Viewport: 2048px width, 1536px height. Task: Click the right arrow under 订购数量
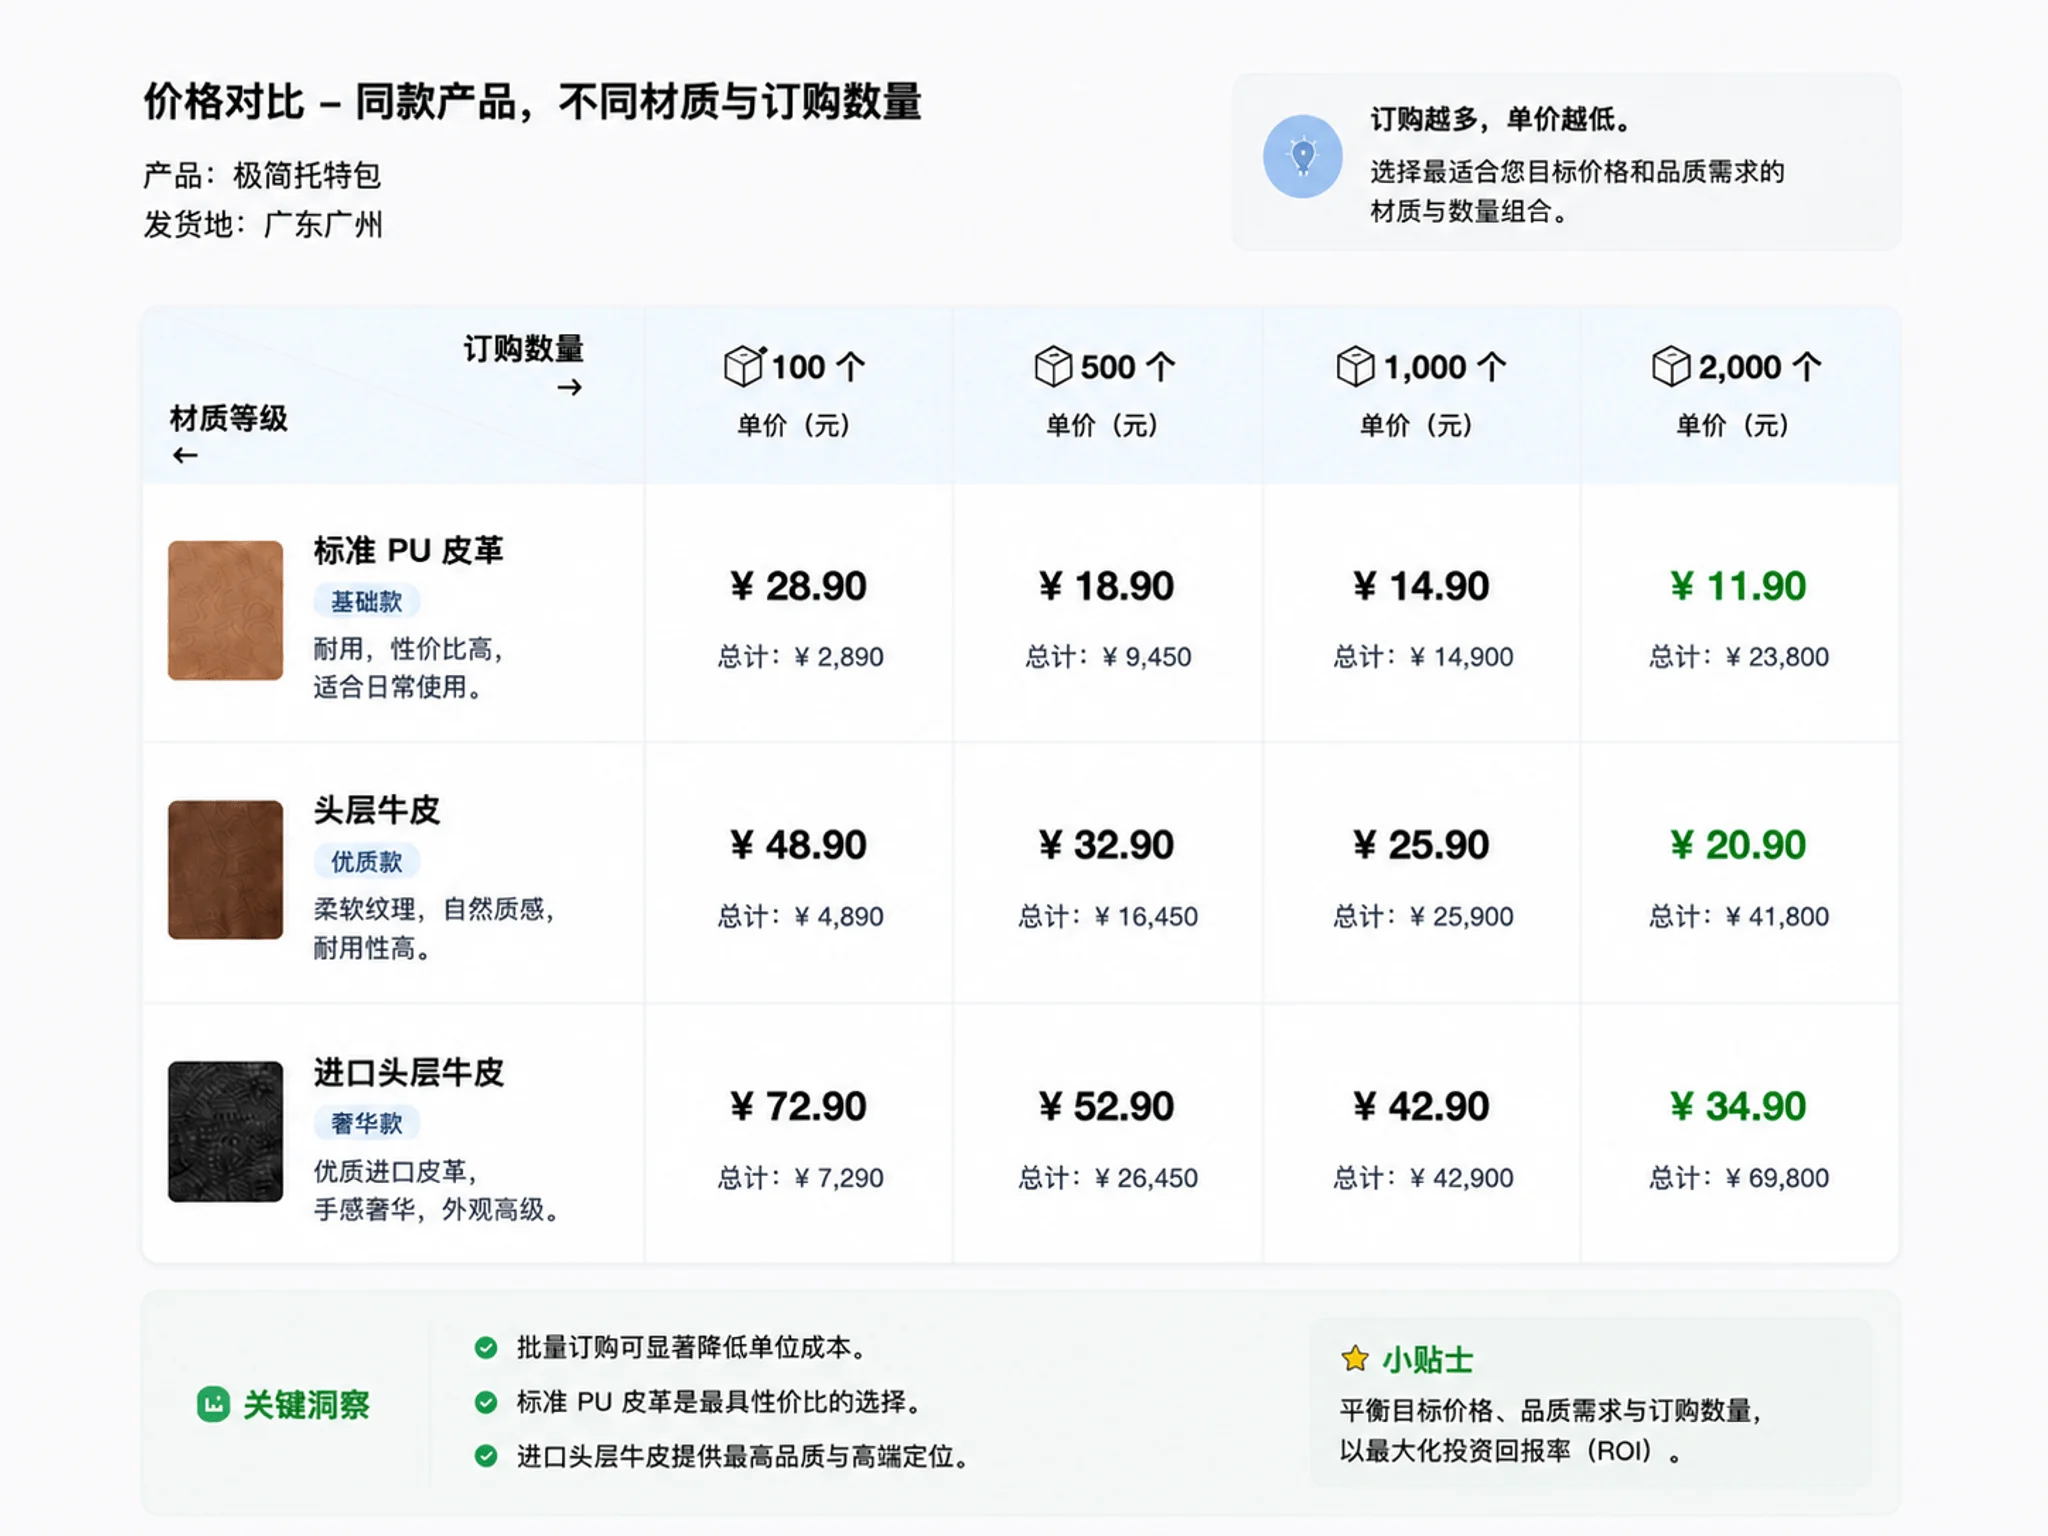(x=570, y=388)
